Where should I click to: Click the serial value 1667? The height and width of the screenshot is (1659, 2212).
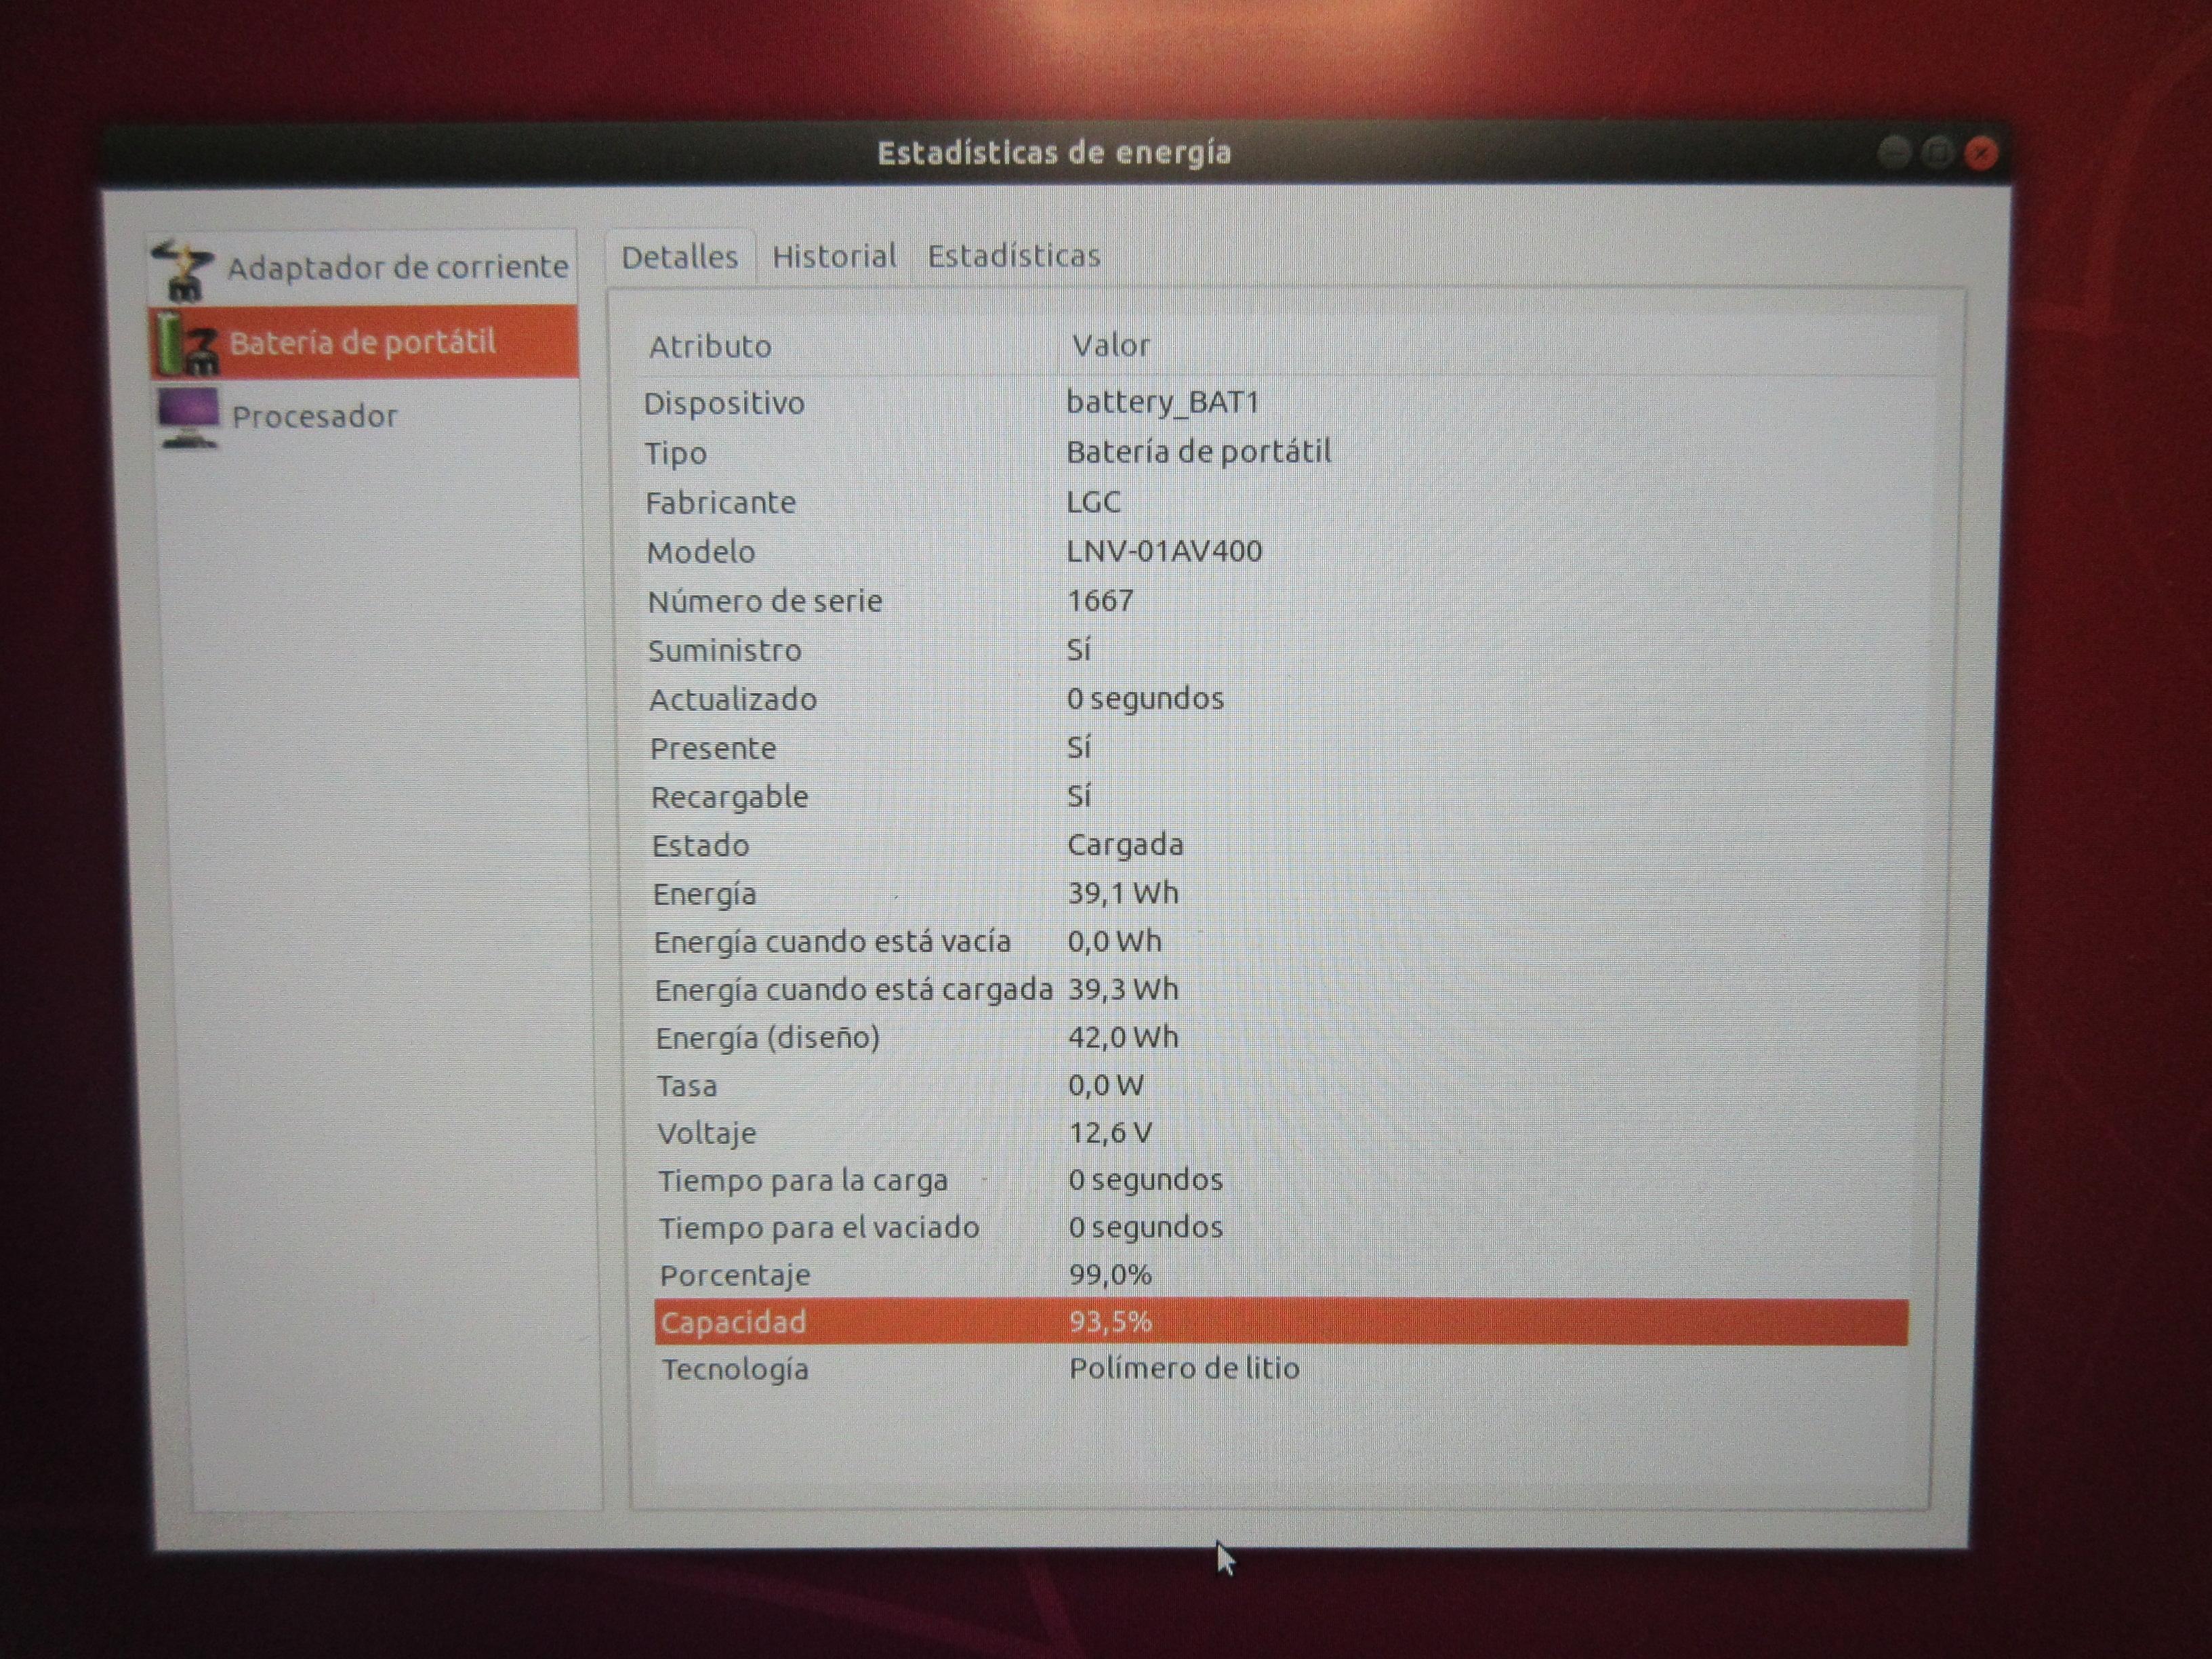1100,600
